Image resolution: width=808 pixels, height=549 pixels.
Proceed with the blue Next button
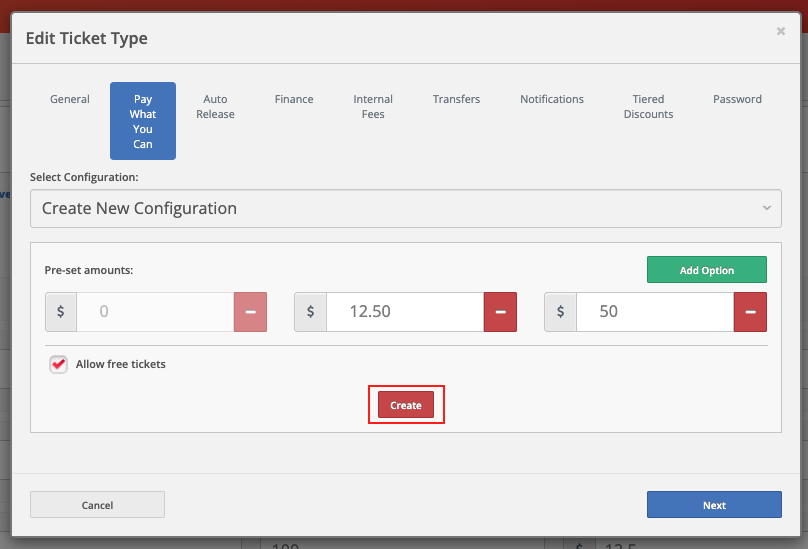coord(714,505)
